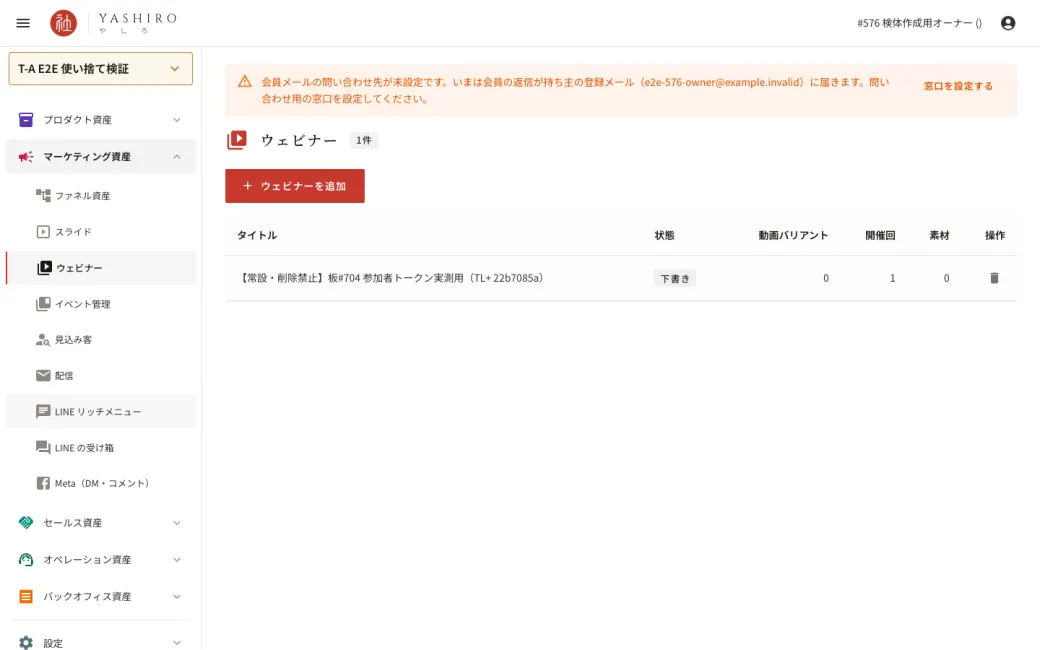1040x650 pixels.
Task: Click the red YASHIRO logo
Action: [64, 23]
